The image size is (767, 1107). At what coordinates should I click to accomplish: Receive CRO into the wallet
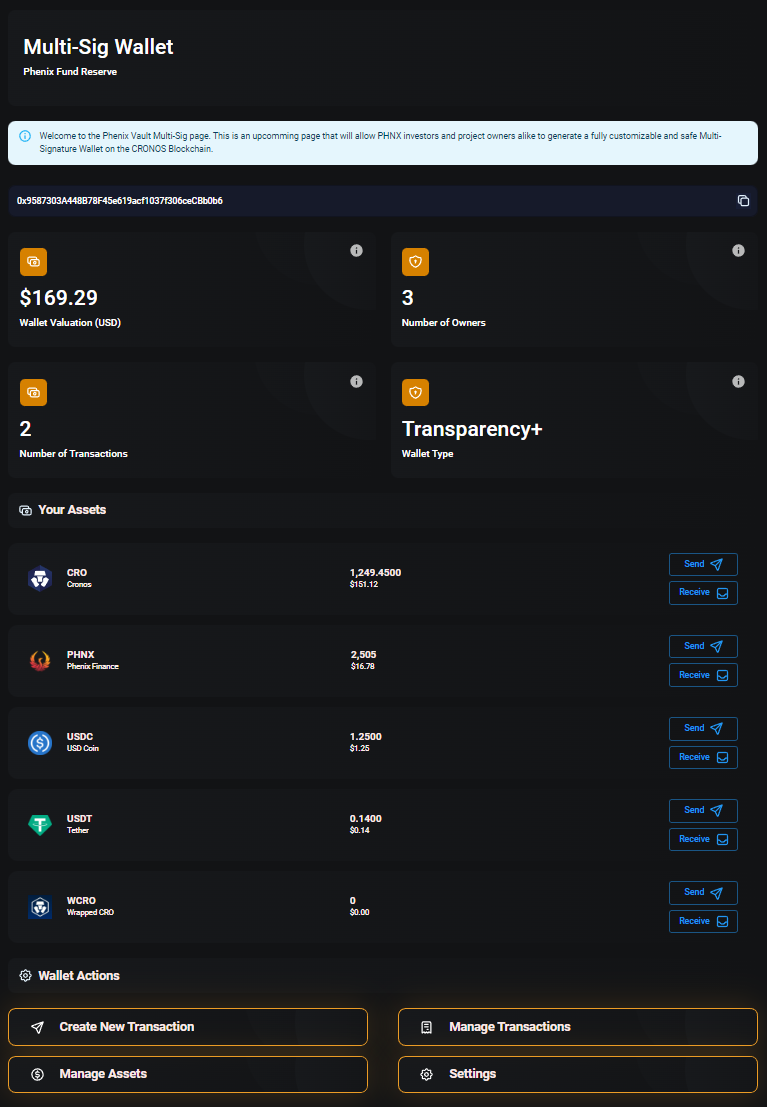(703, 593)
